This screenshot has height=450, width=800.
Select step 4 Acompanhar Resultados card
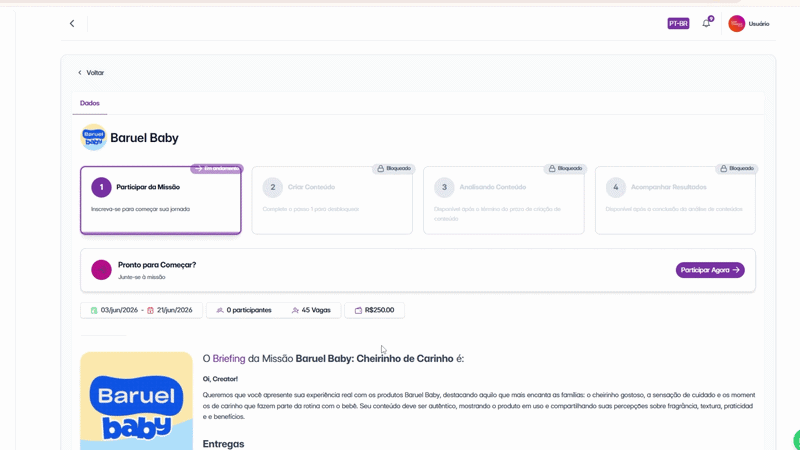coord(675,200)
